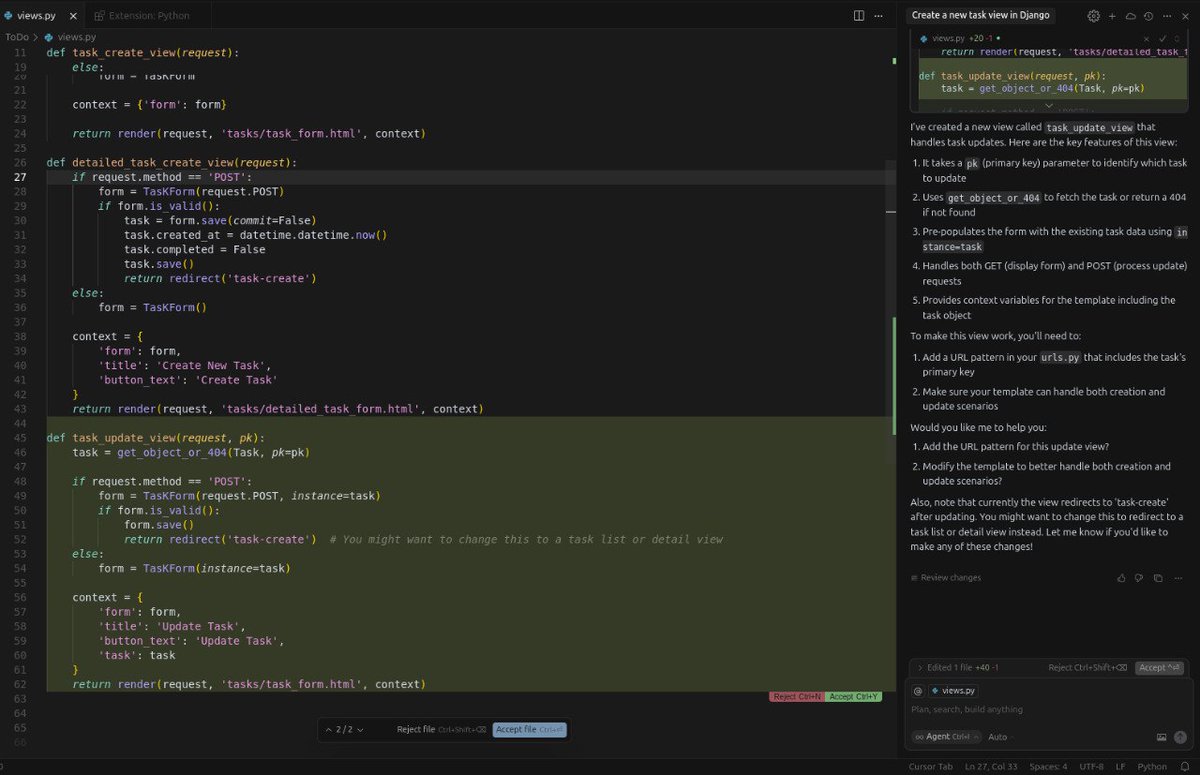Split the editor right
Image resolution: width=1200 pixels, height=775 pixels.
point(858,16)
